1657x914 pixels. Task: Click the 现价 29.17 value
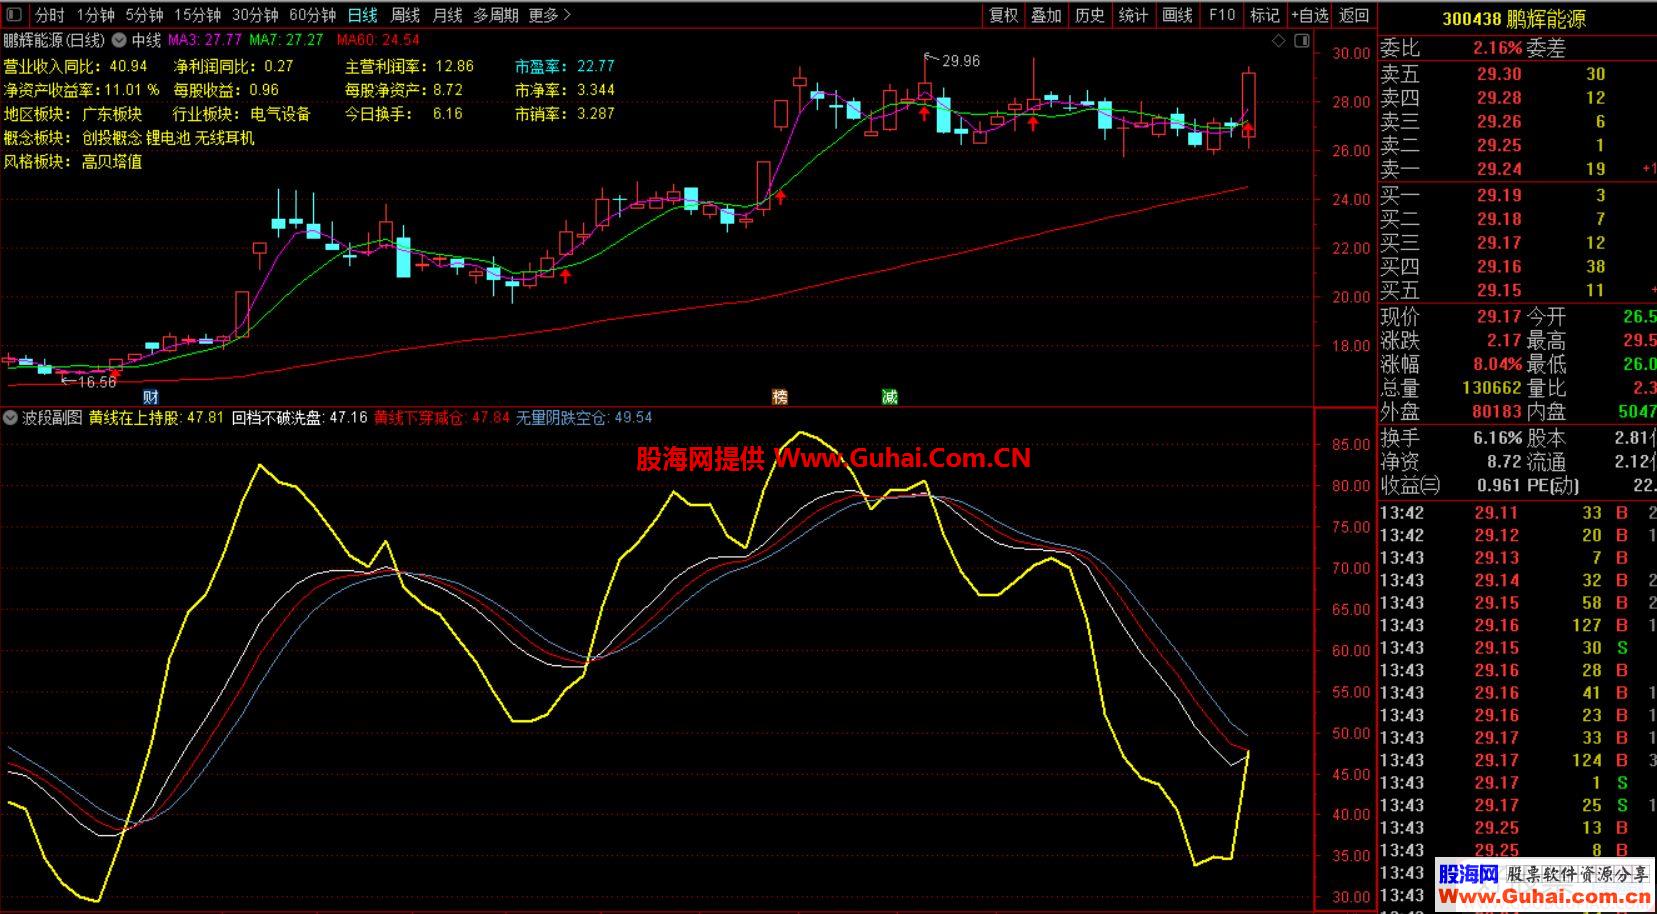click(x=1499, y=316)
